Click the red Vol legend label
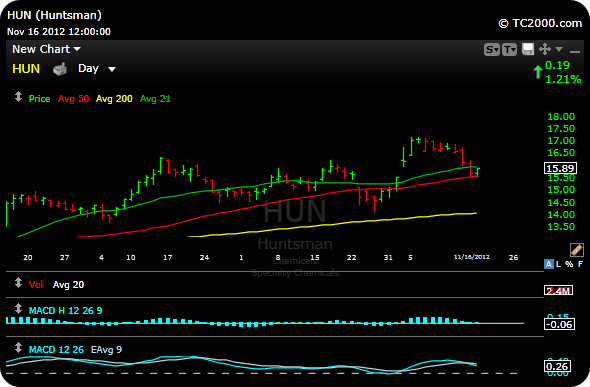 (36, 285)
